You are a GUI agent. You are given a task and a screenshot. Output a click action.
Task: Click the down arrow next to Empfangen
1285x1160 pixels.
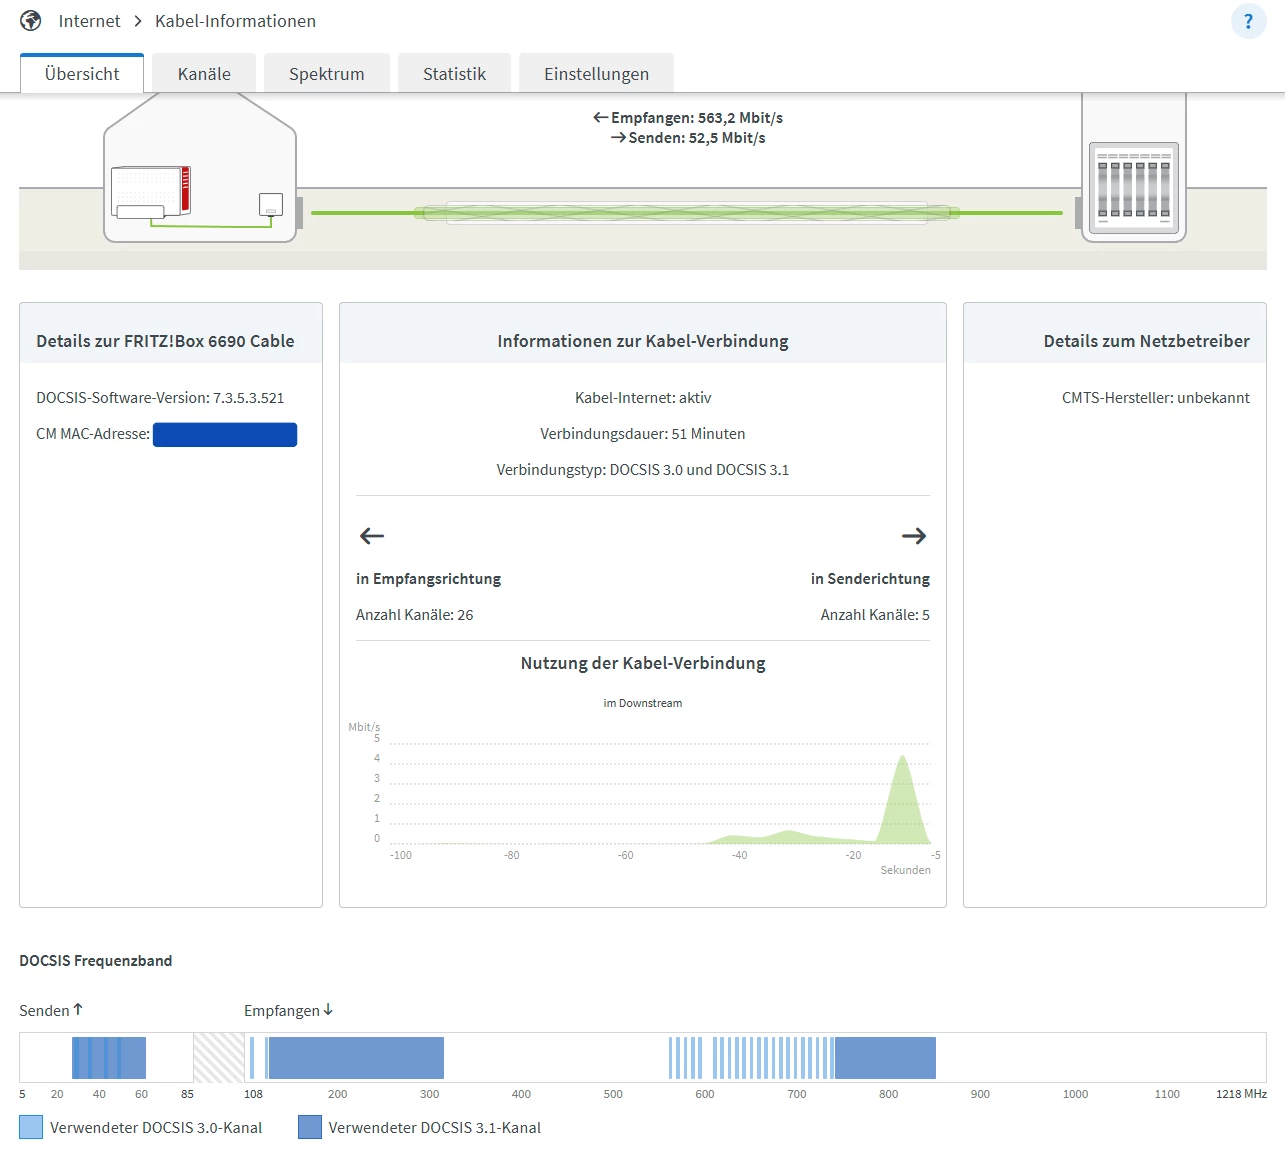pyautogui.click(x=328, y=1010)
